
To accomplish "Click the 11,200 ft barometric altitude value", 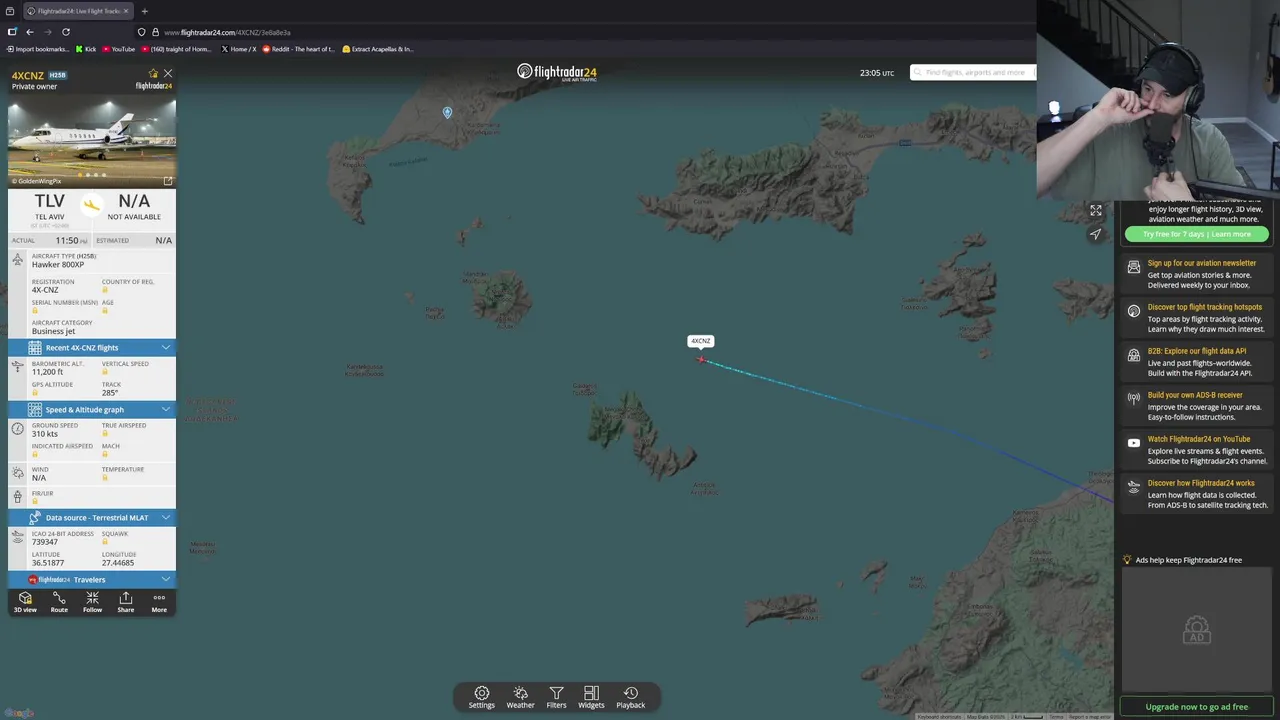I will click(47, 372).
